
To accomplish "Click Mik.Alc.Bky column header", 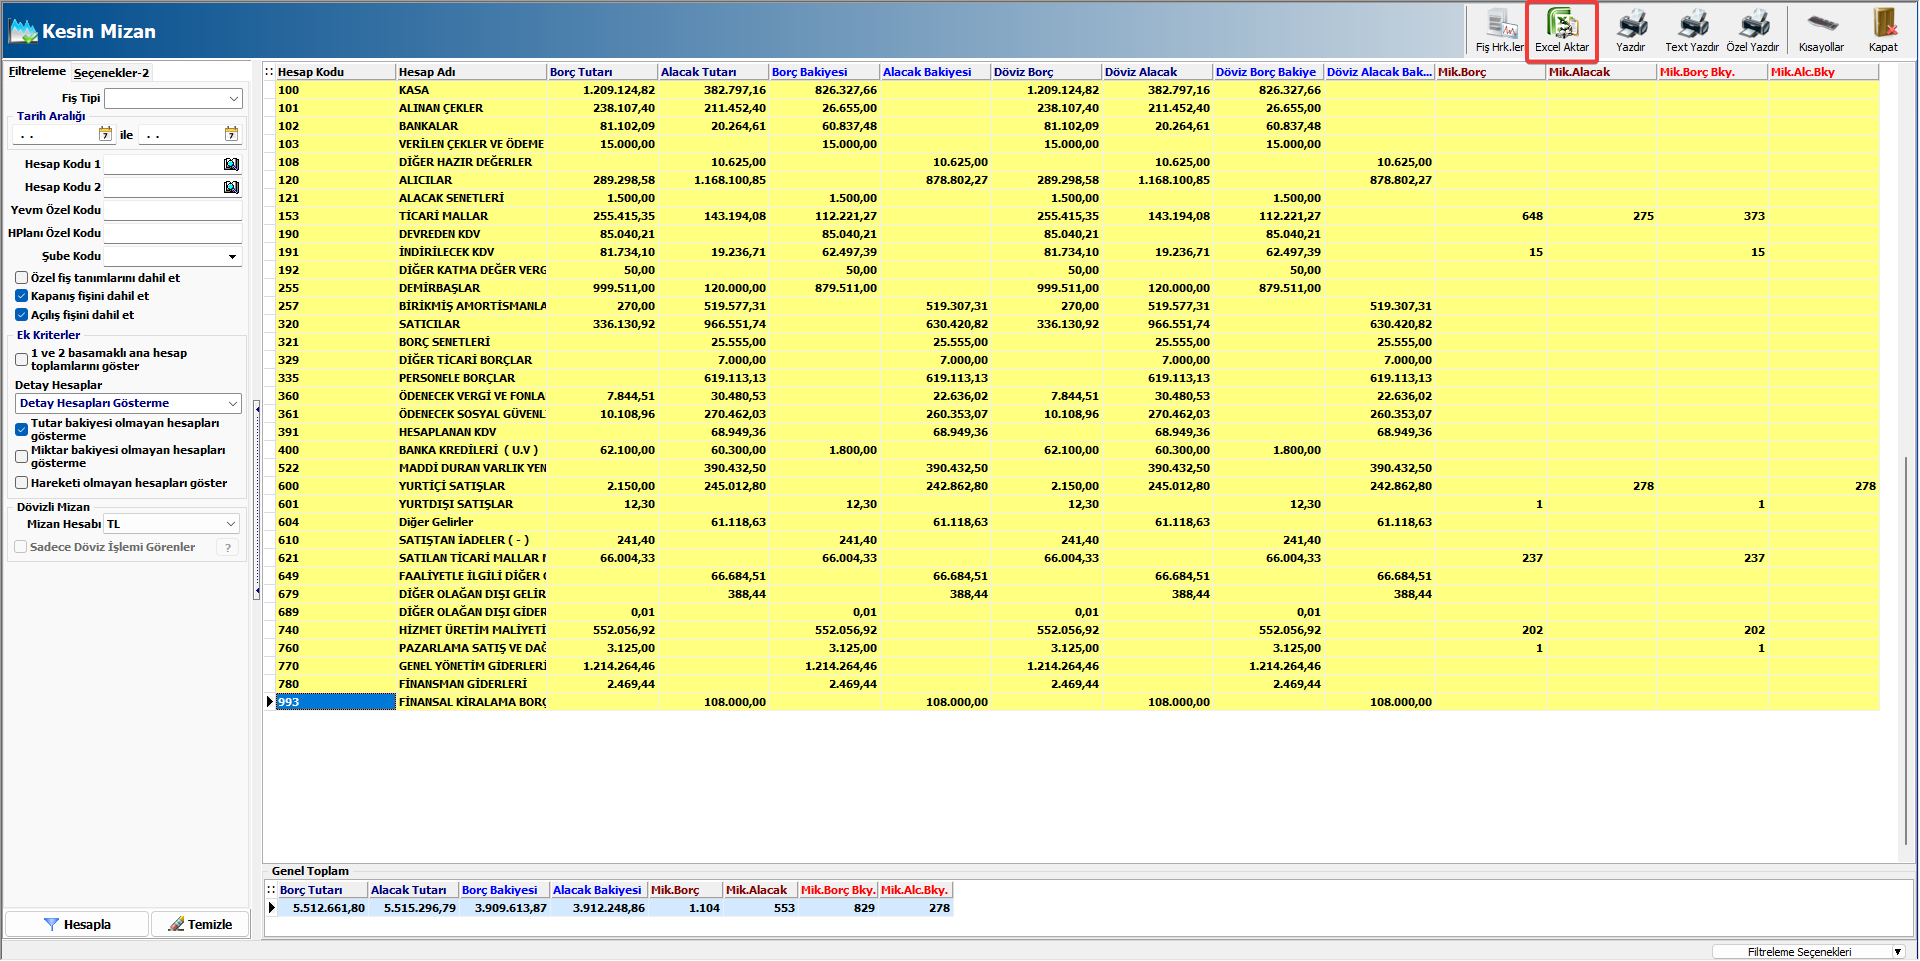I will pyautogui.click(x=1824, y=72).
